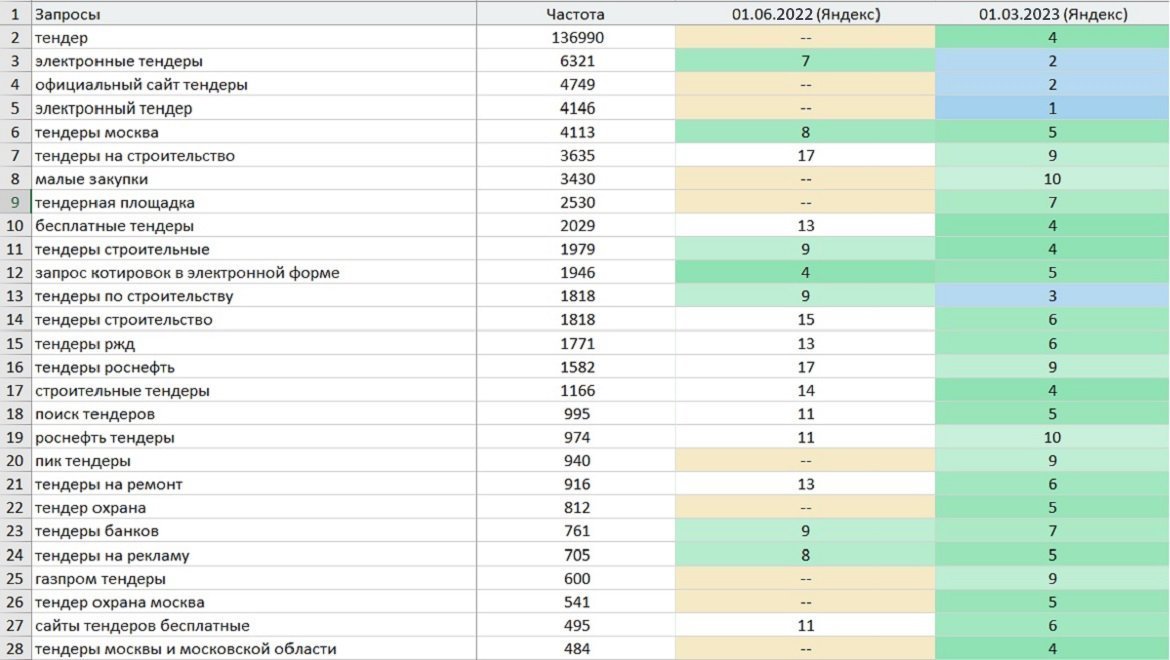Select cell 'тендеры по строительству'
Viewport: 1170px width, 660px height.
(254, 296)
